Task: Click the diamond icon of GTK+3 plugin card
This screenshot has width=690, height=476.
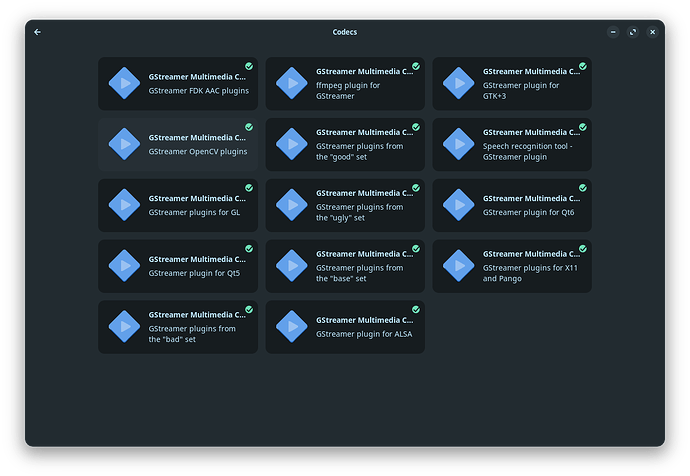Action: [x=459, y=83]
